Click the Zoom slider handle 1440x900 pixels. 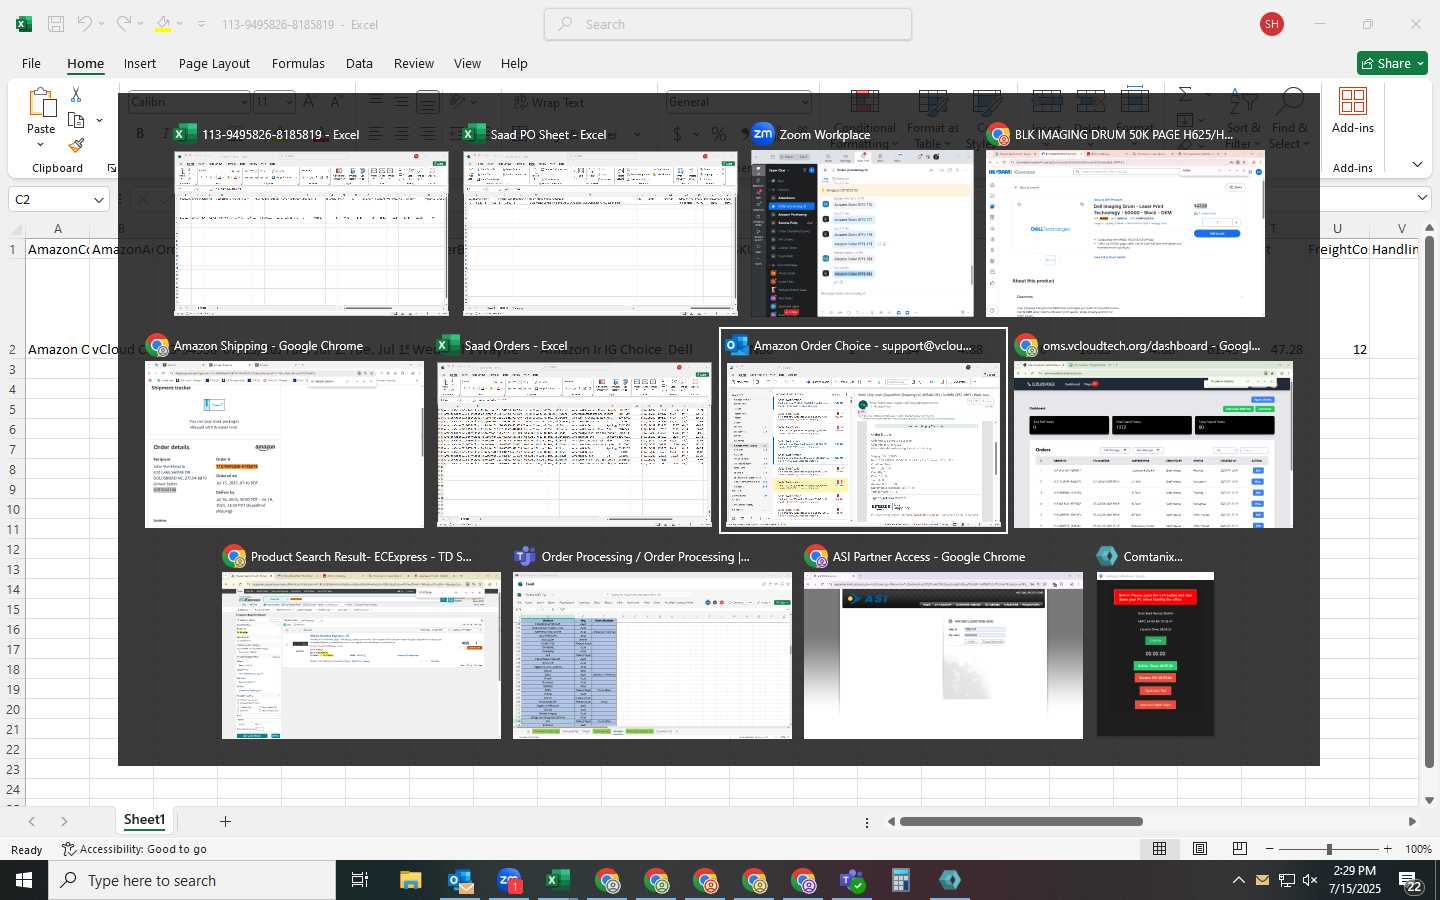pyautogui.click(x=1329, y=849)
